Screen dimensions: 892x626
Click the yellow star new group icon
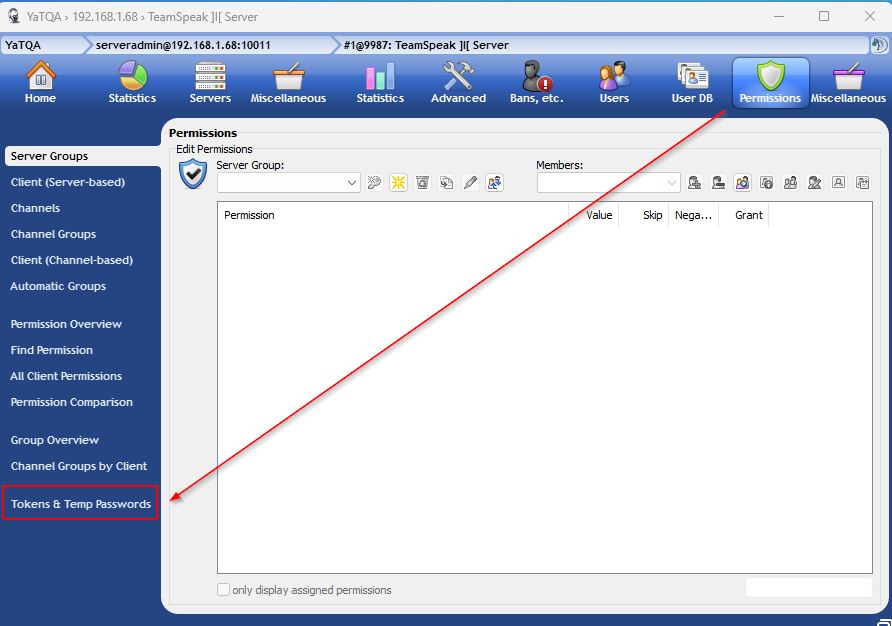pyautogui.click(x=398, y=182)
